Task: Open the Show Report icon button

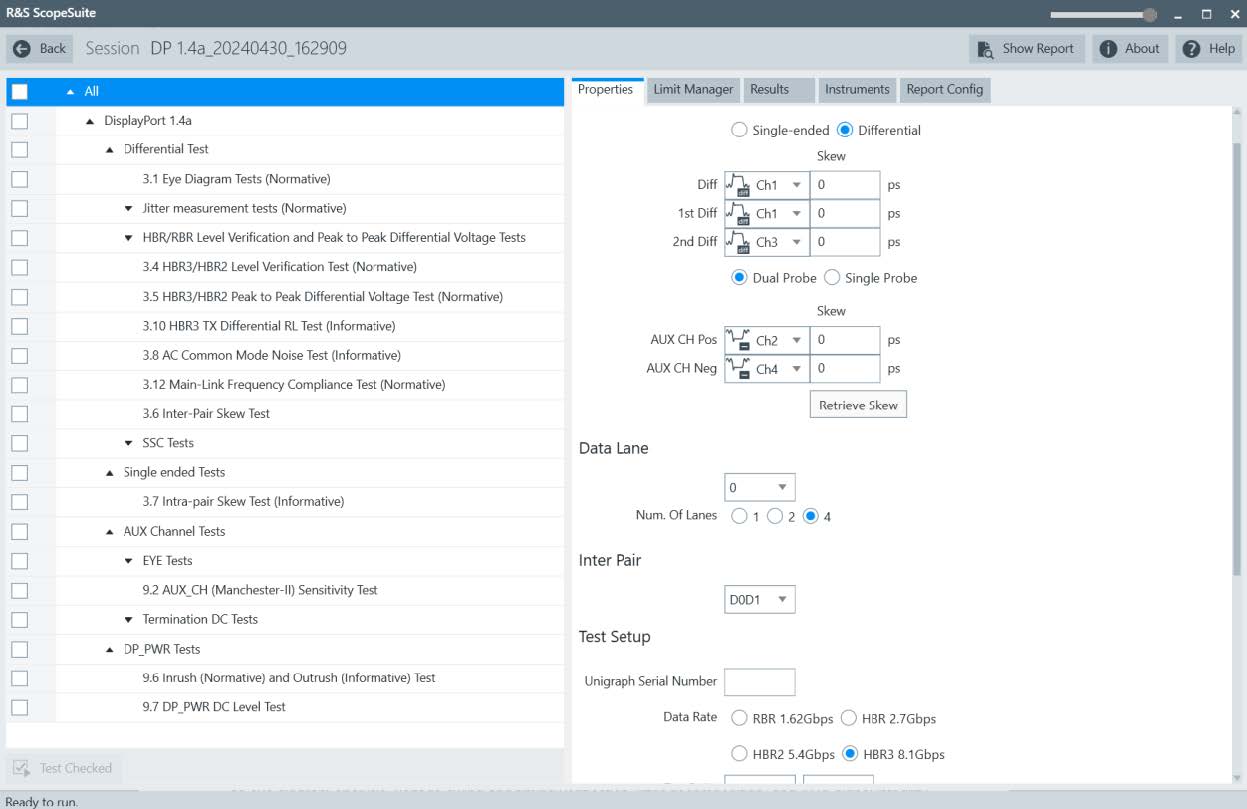Action: pyautogui.click(x=986, y=48)
